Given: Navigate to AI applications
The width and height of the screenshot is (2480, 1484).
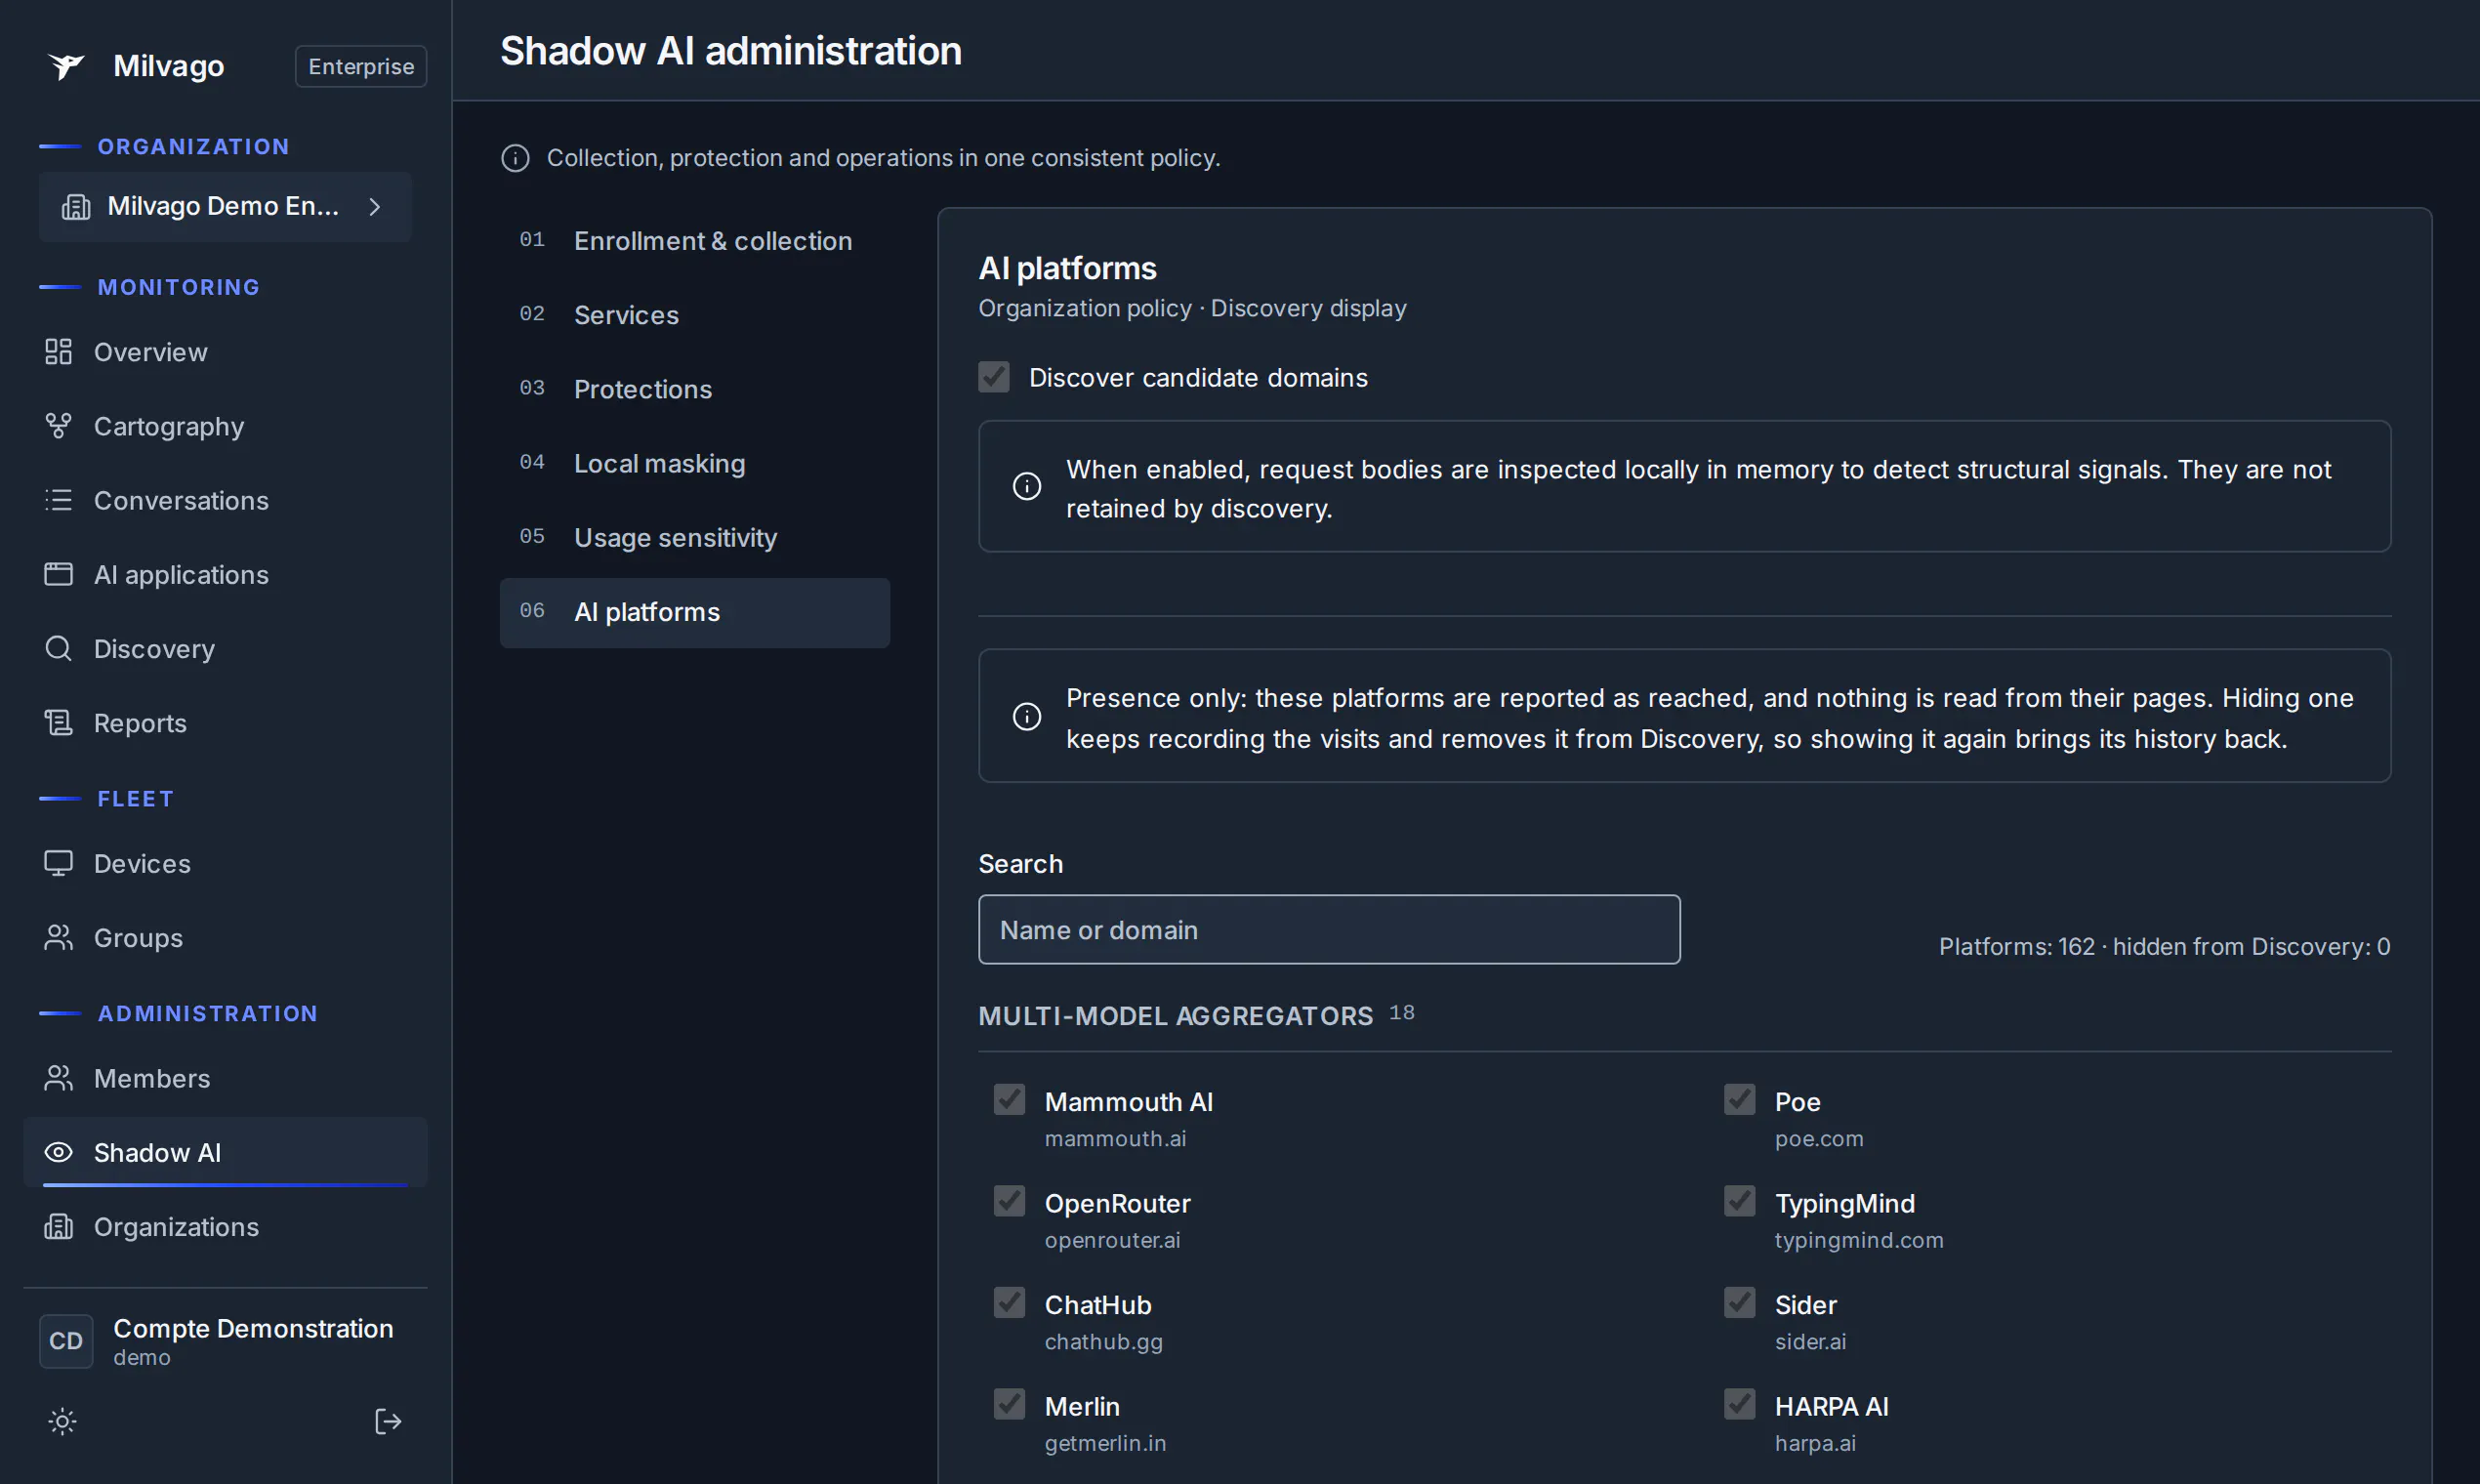Looking at the screenshot, I should tap(226, 575).
